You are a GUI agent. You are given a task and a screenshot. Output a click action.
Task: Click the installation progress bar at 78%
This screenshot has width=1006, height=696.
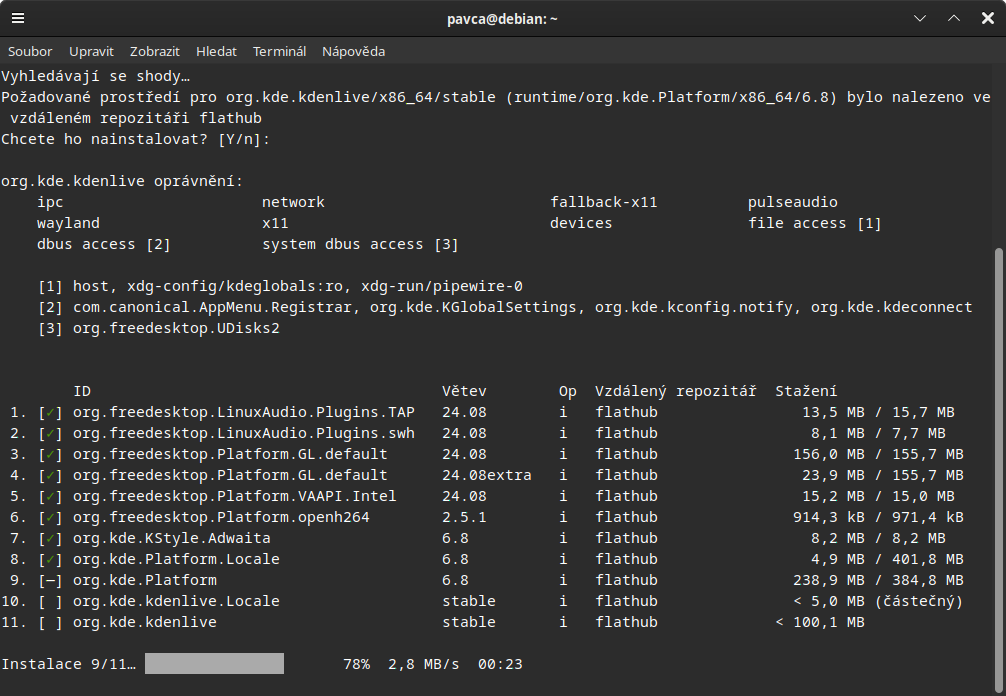214,664
